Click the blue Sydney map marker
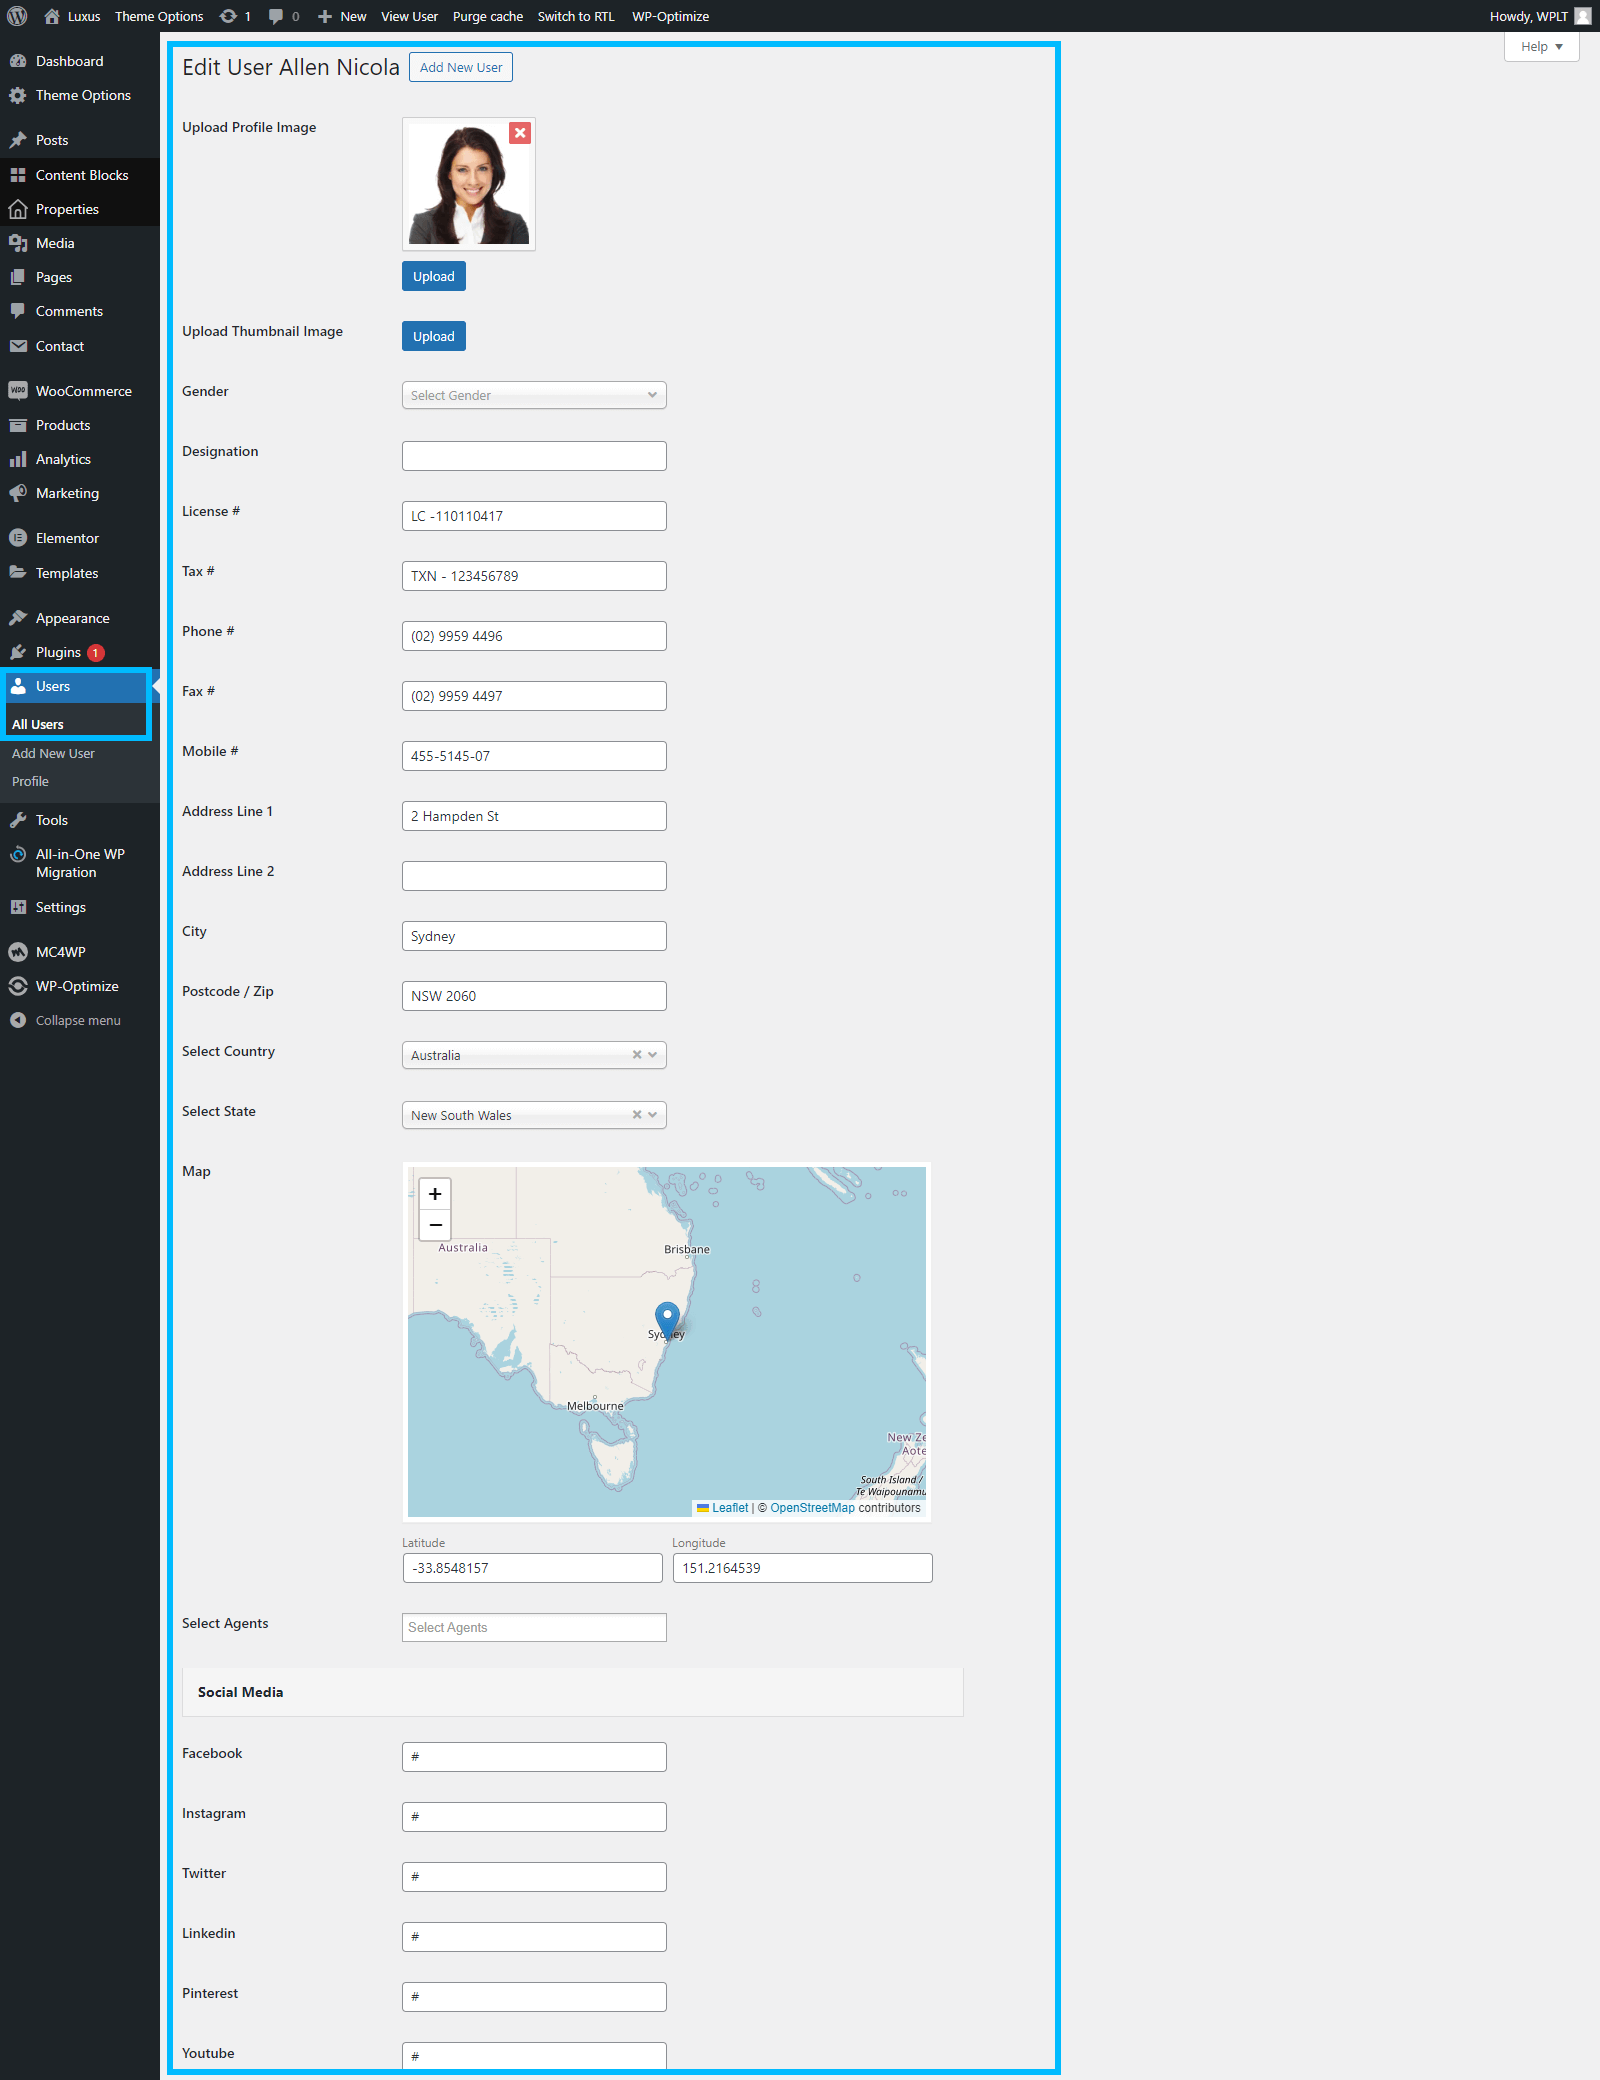This screenshot has height=2080, width=1600. 667,1317
